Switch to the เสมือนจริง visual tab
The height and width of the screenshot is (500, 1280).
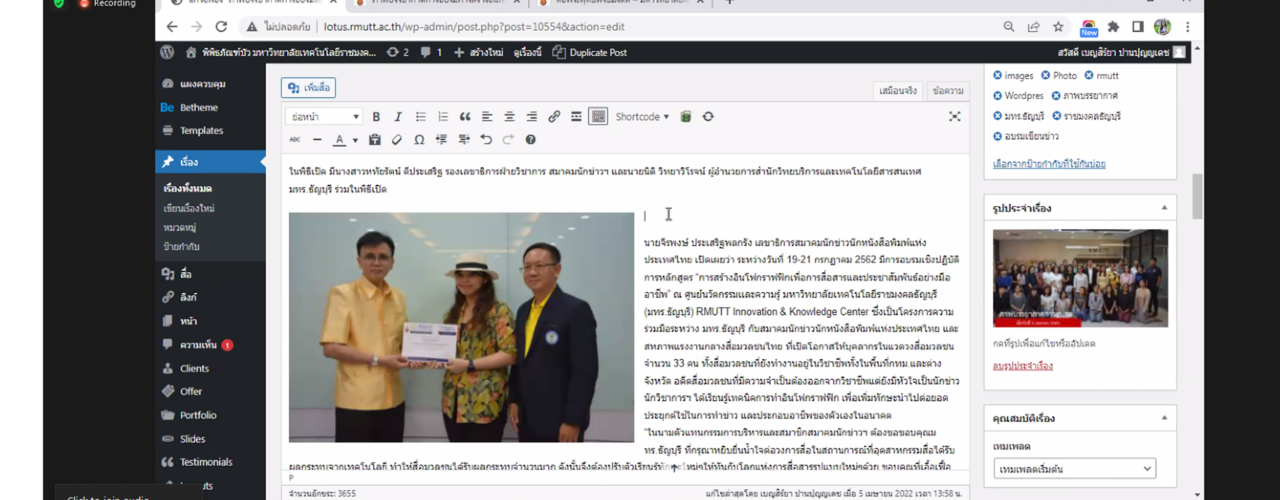click(x=897, y=91)
